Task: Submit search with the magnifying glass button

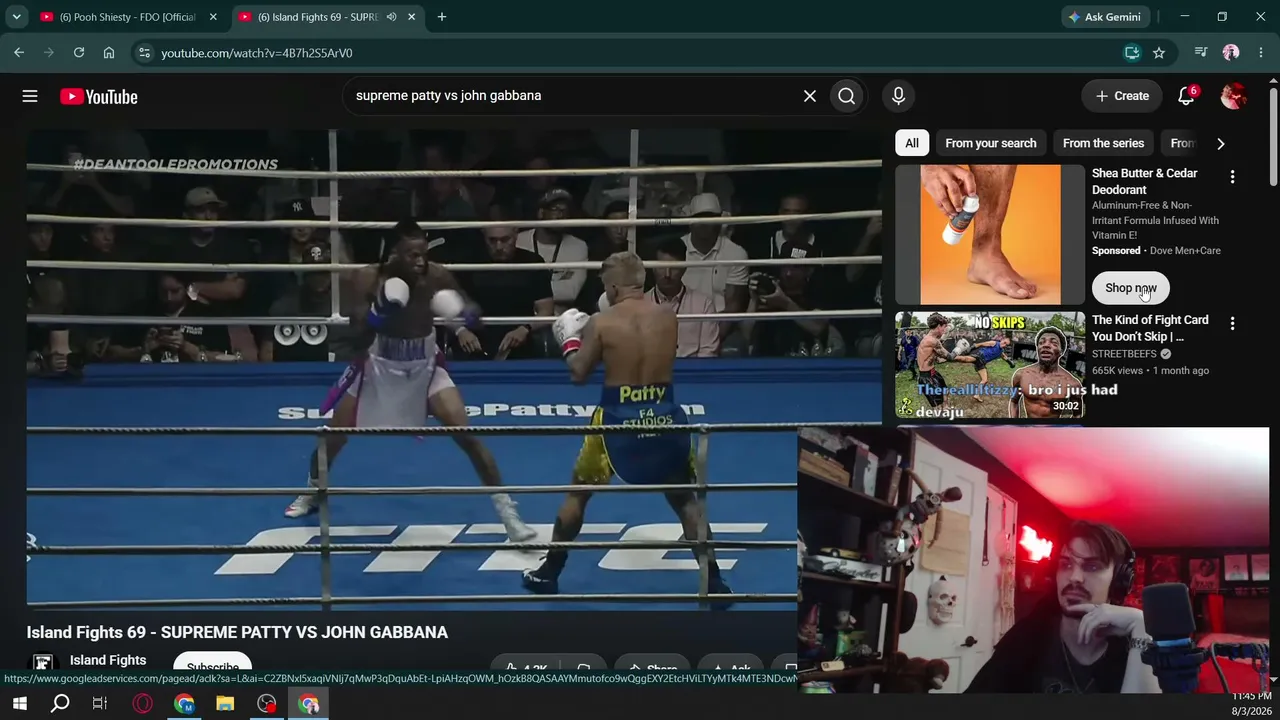Action: [x=847, y=96]
